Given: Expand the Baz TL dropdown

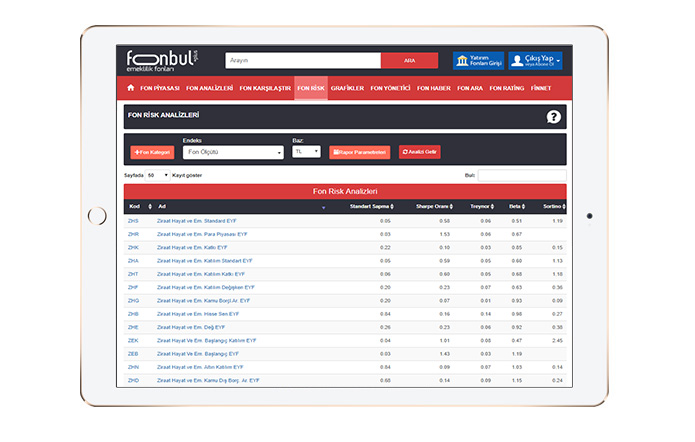Looking at the screenshot, I should pyautogui.click(x=306, y=152).
